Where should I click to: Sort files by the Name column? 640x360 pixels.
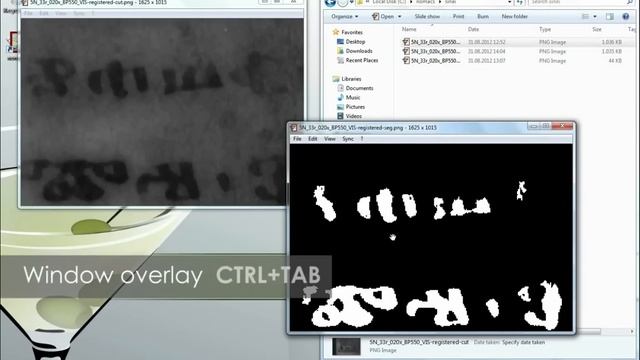tap(409, 29)
